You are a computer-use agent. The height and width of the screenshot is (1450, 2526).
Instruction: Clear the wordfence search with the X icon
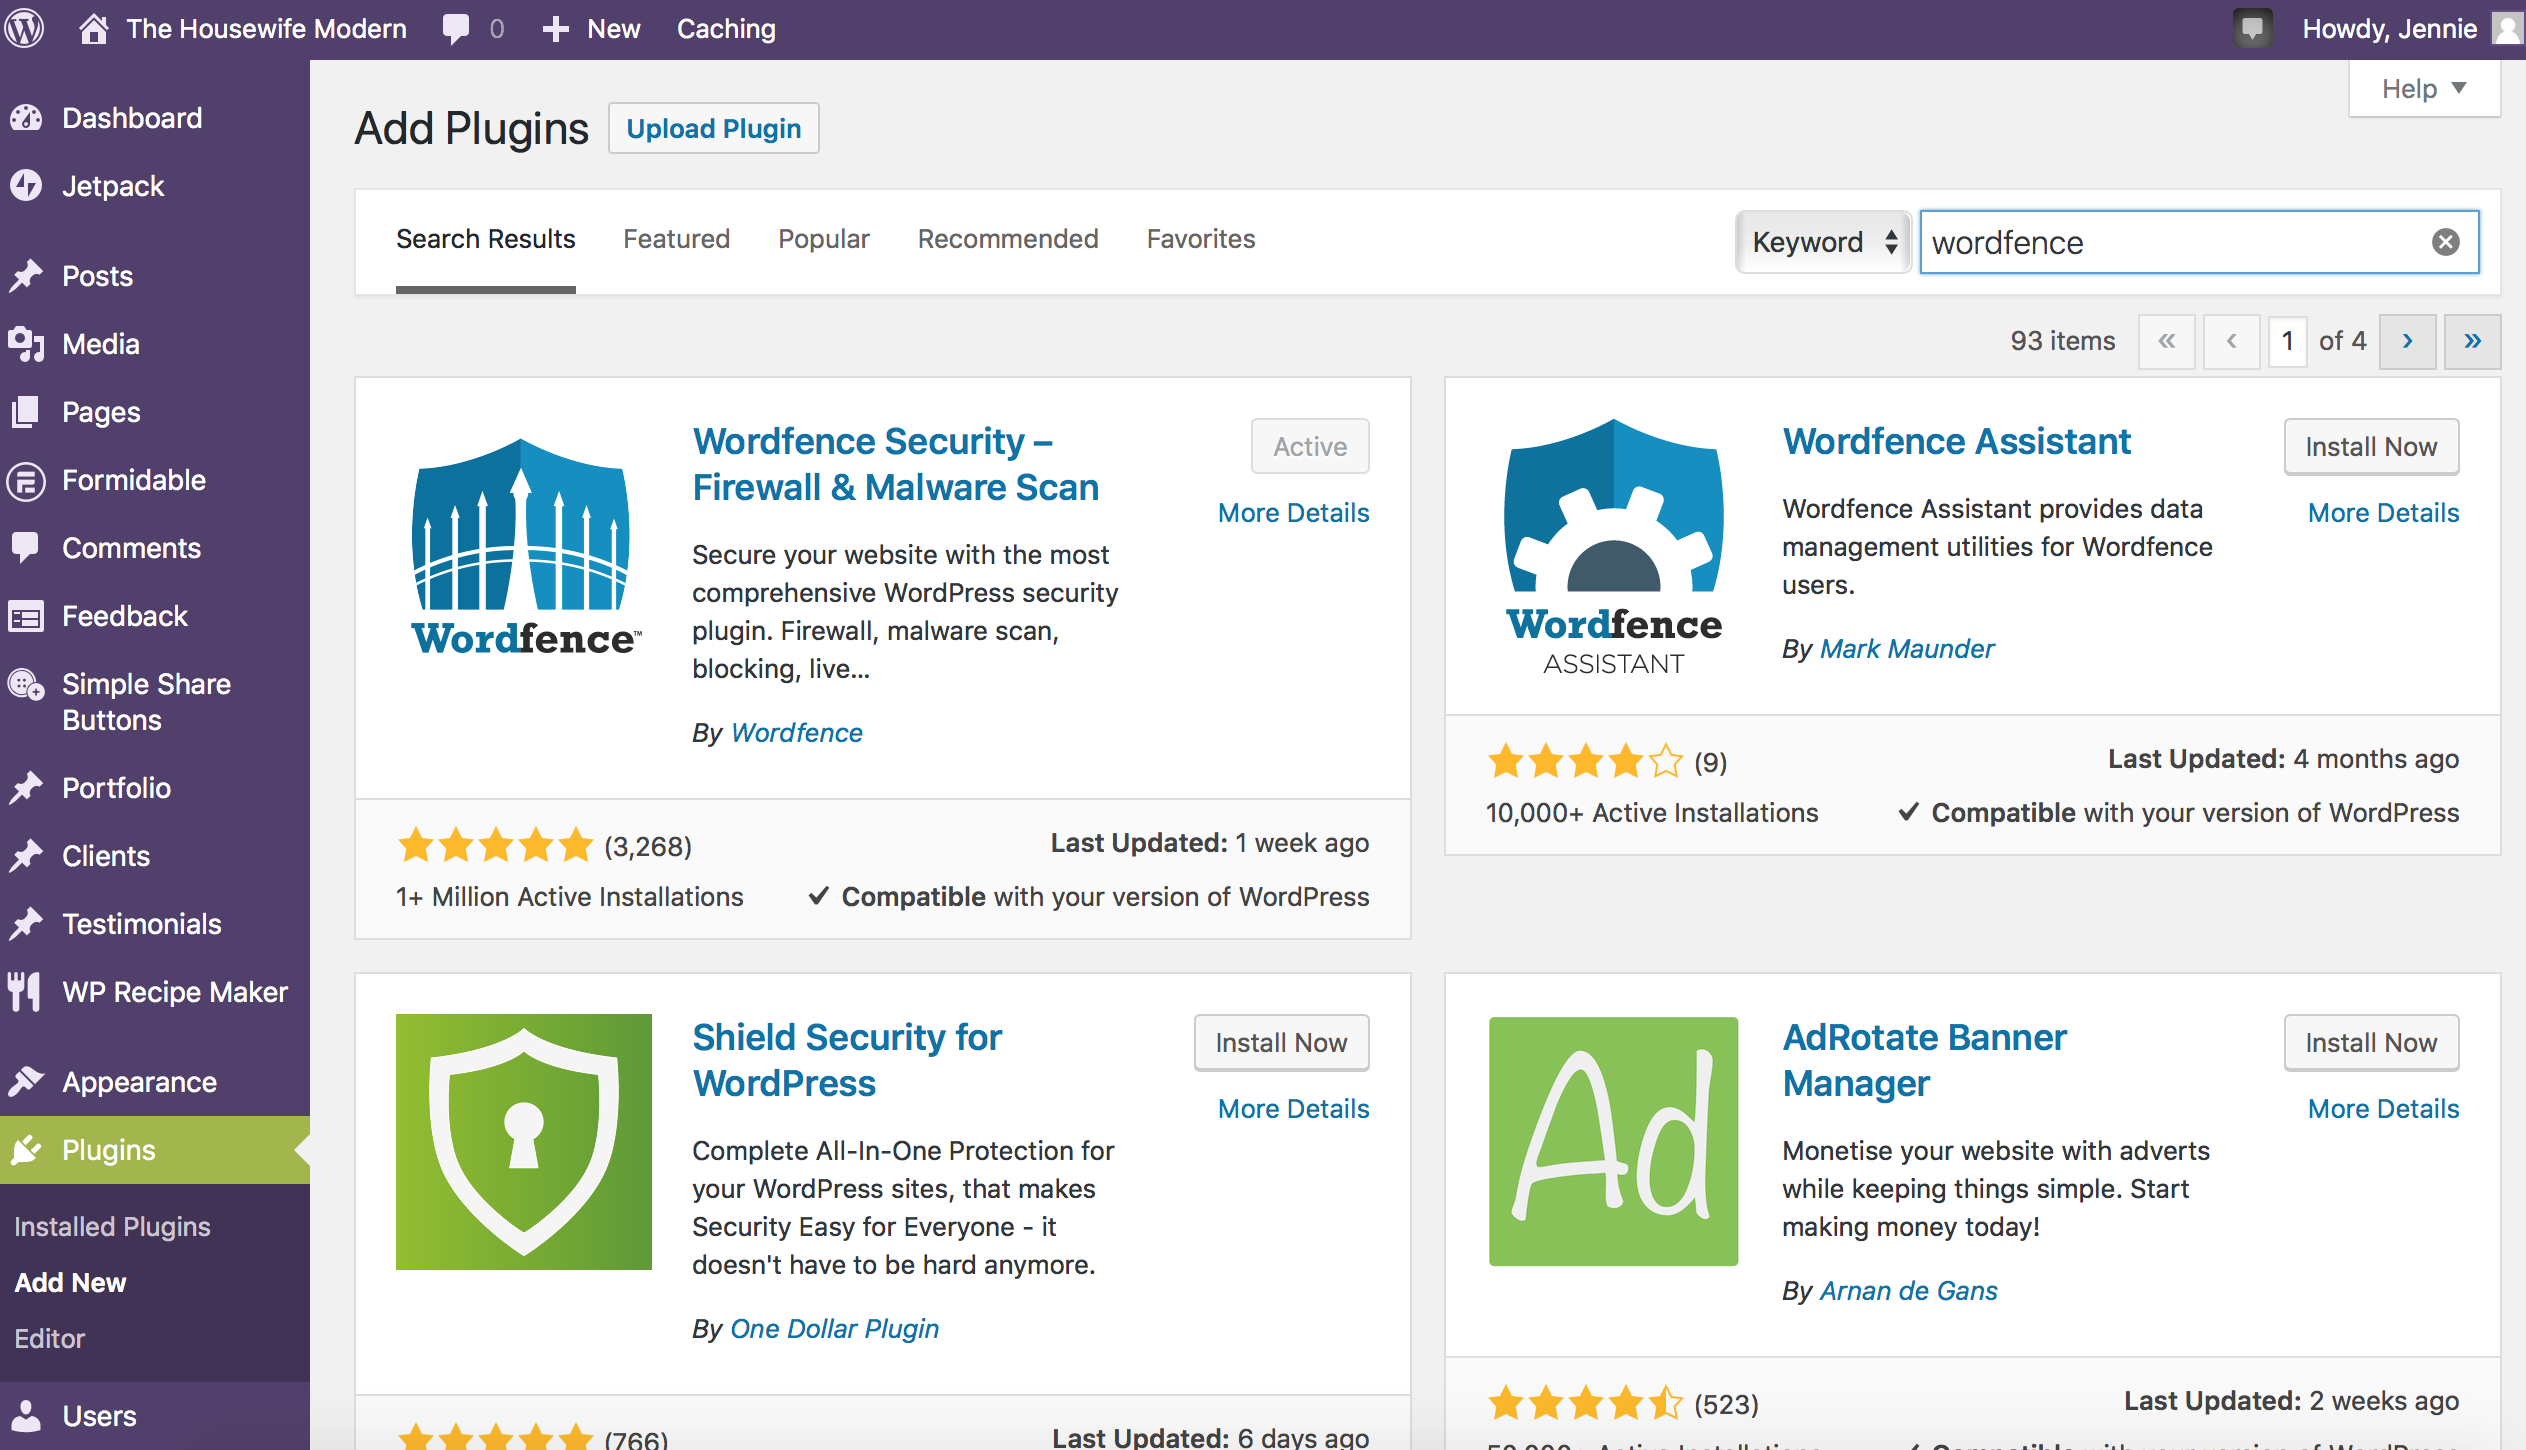(2446, 242)
